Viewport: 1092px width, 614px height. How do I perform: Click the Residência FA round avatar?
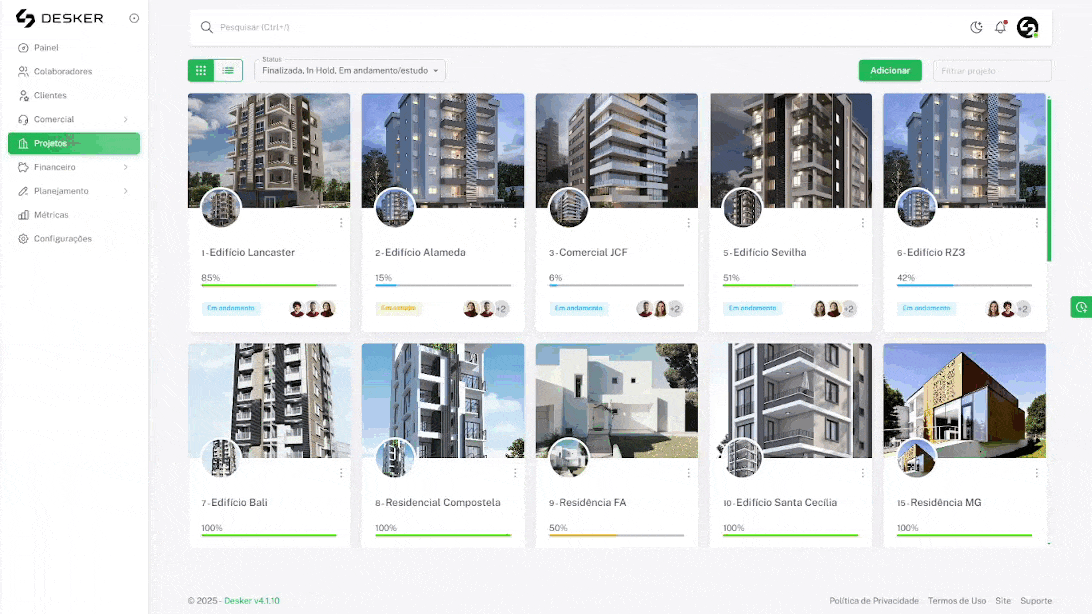pyautogui.click(x=568, y=457)
